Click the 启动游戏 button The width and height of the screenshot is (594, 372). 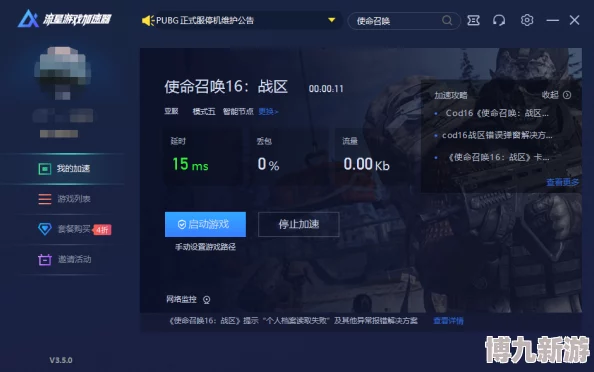(205, 224)
